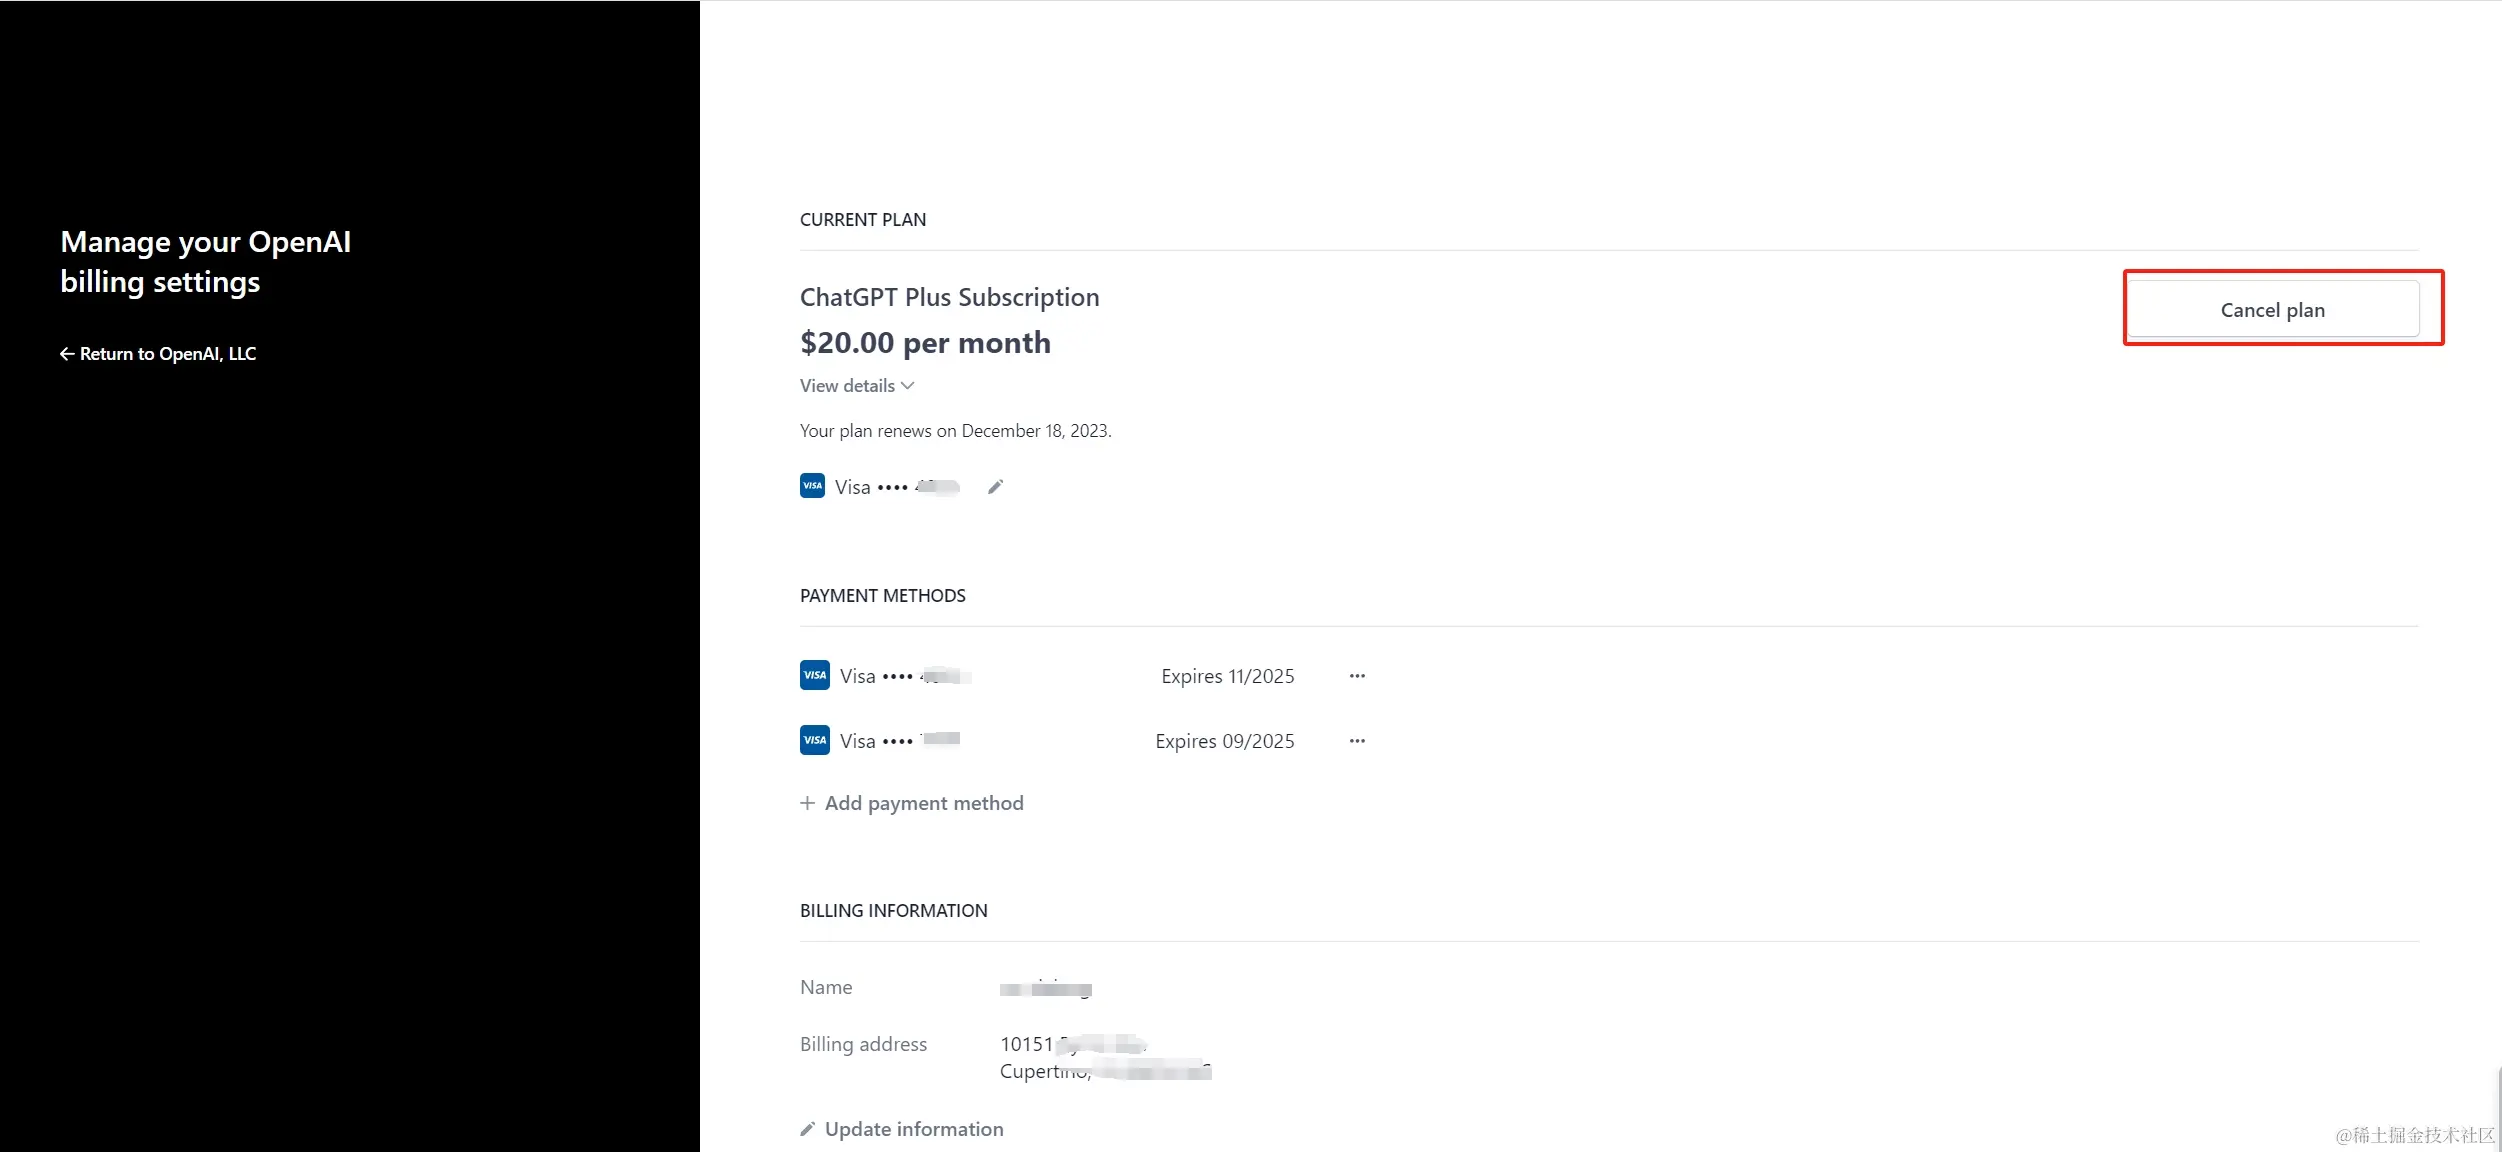The width and height of the screenshot is (2502, 1152).
Task: Click plus icon for adding payment method
Action: click(x=807, y=803)
